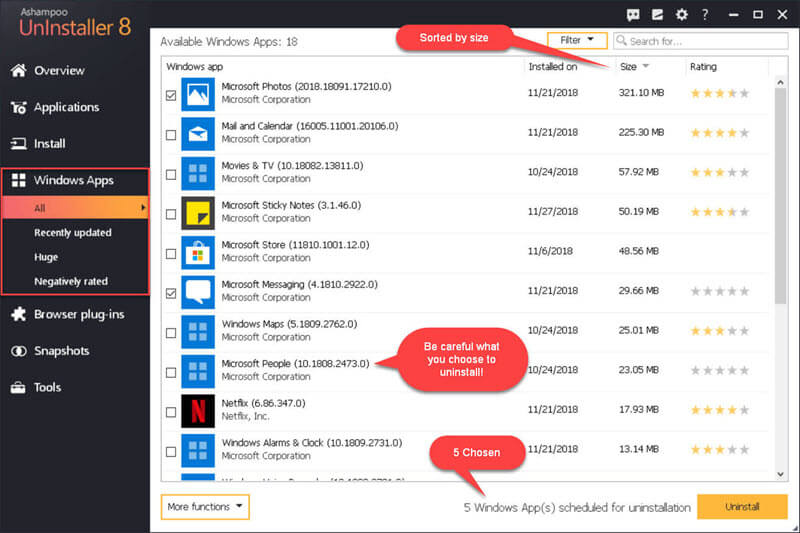This screenshot has width=800, height=533.
Task: Rate Microsoft Messaging with stars
Action: click(719, 291)
